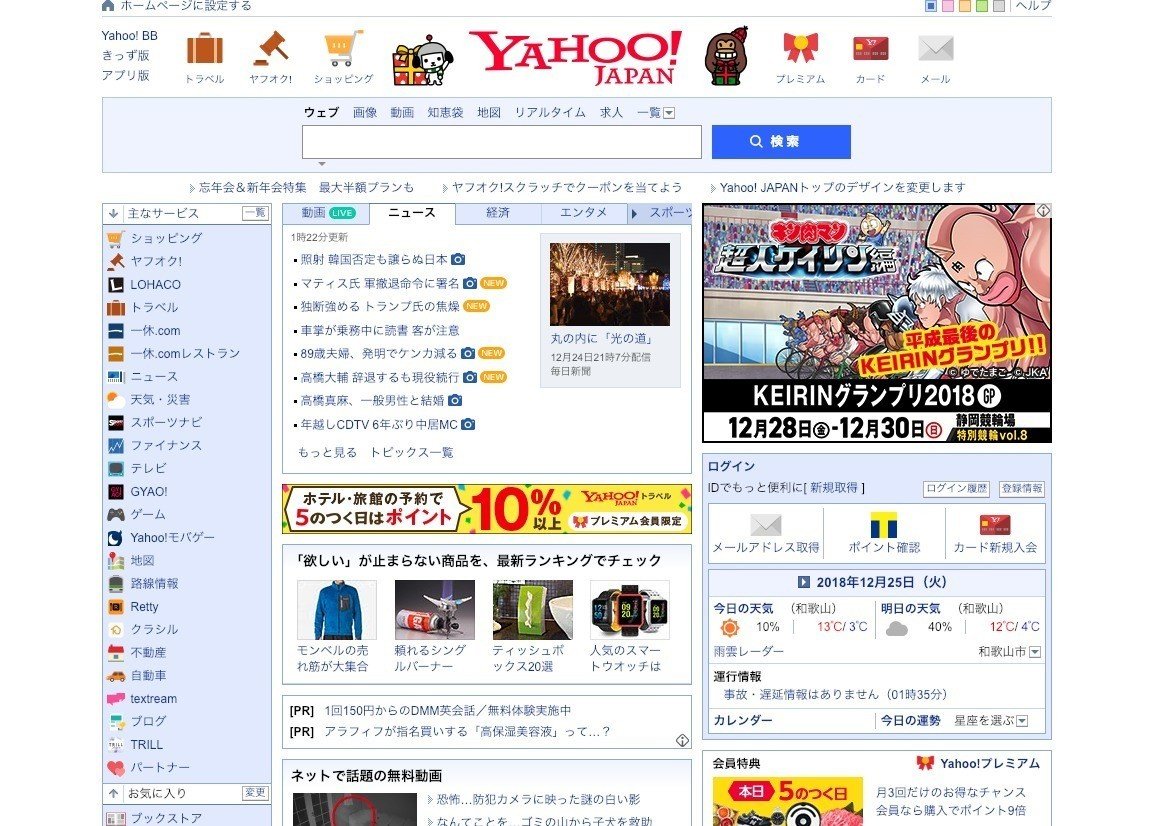The width and height of the screenshot is (1160, 826).
Task: Select the 画像 search category
Action: point(365,112)
